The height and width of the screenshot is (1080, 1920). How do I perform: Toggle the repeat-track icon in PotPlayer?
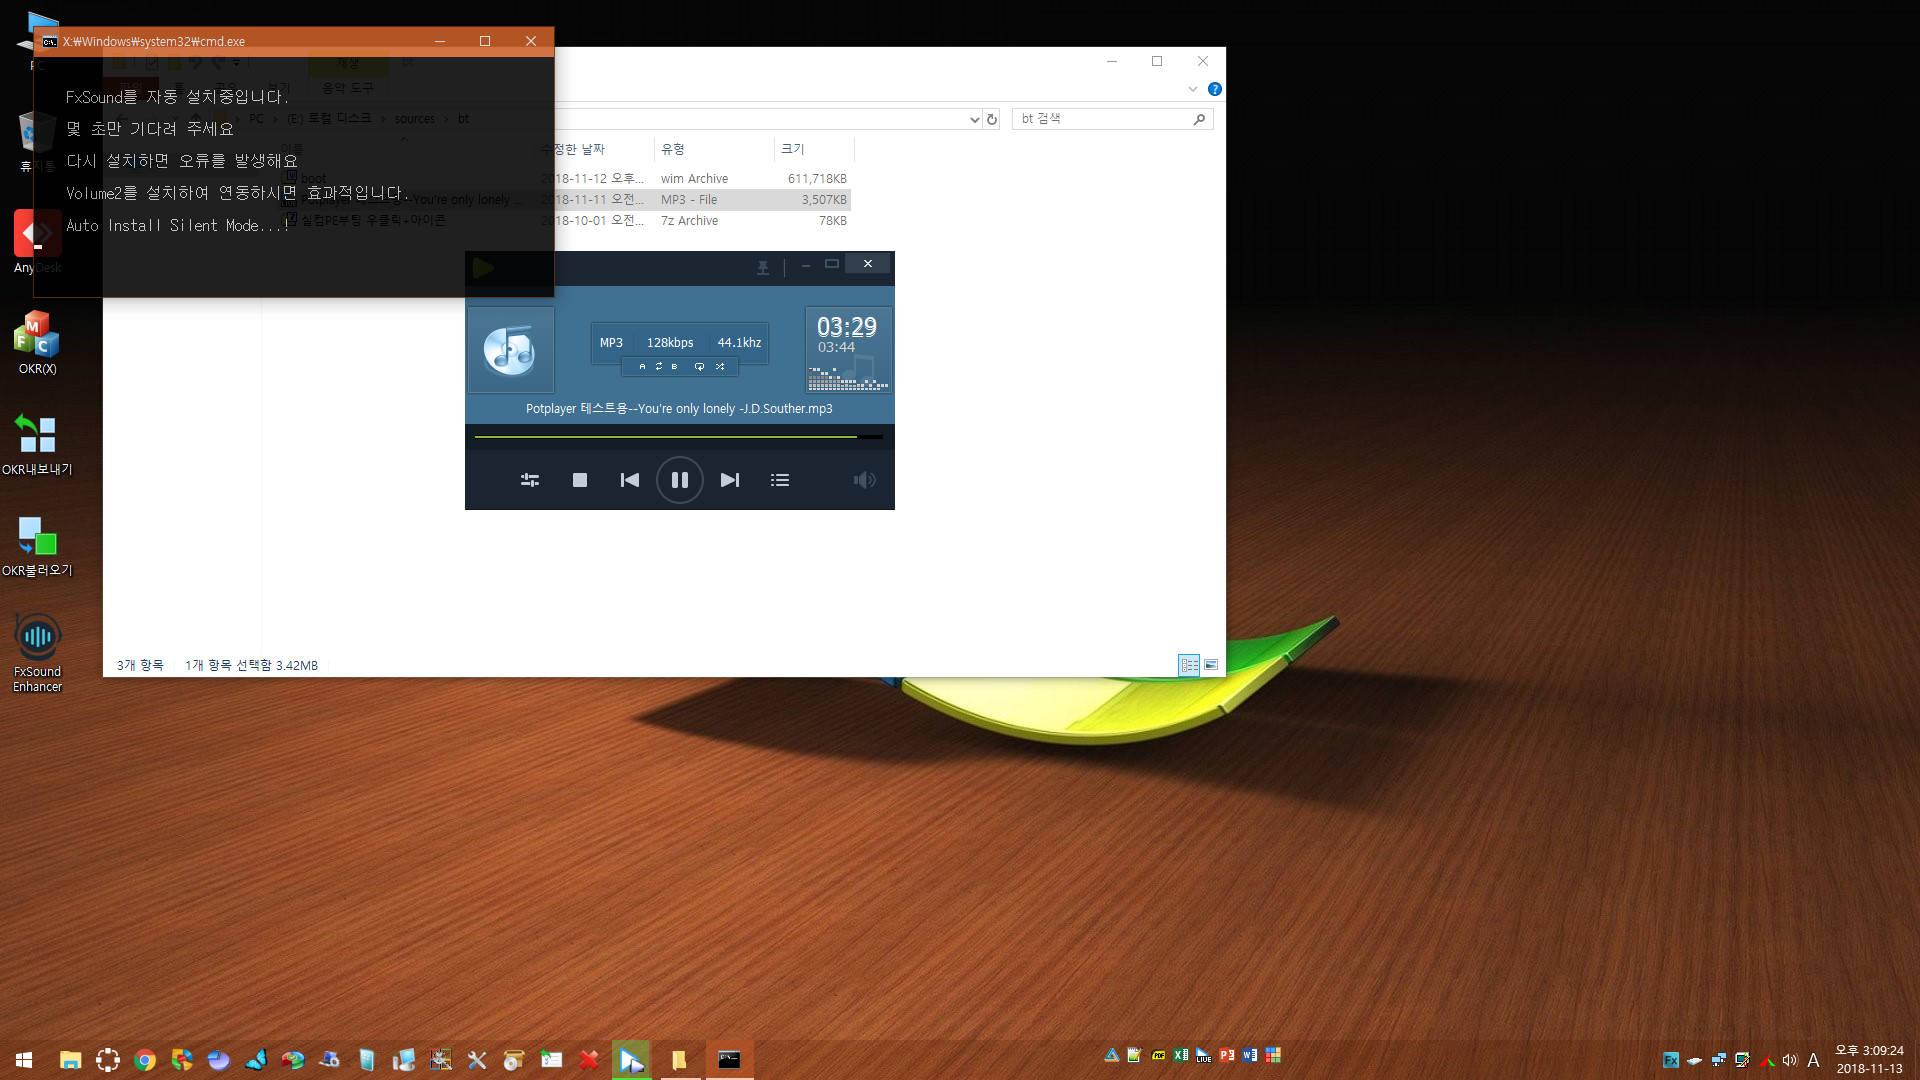pos(699,367)
